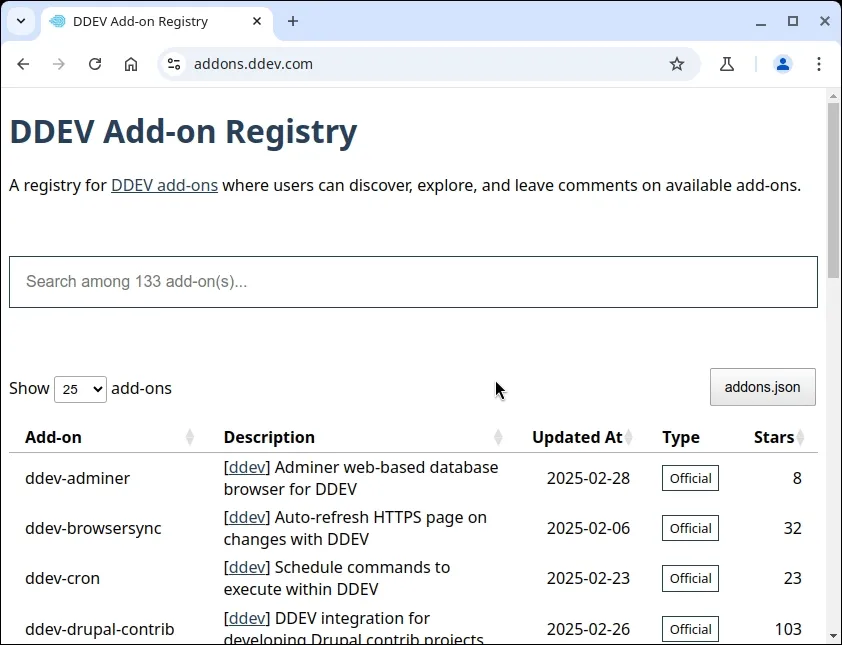The image size is (842, 645).
Task: Open a new browser tab
Action: coord(293,21)
